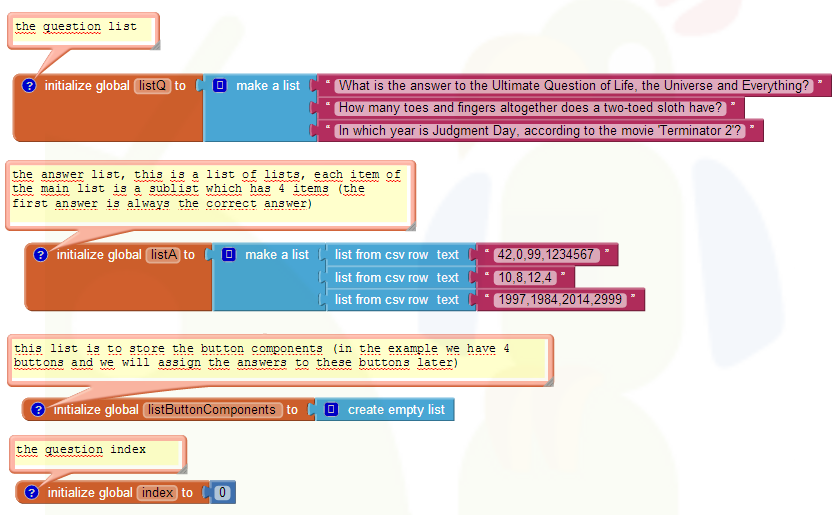Viewport: 840px width, 515px height.
Task: Toggle the comment icon on the listButtonComponents block
Action: coord(37,410)
